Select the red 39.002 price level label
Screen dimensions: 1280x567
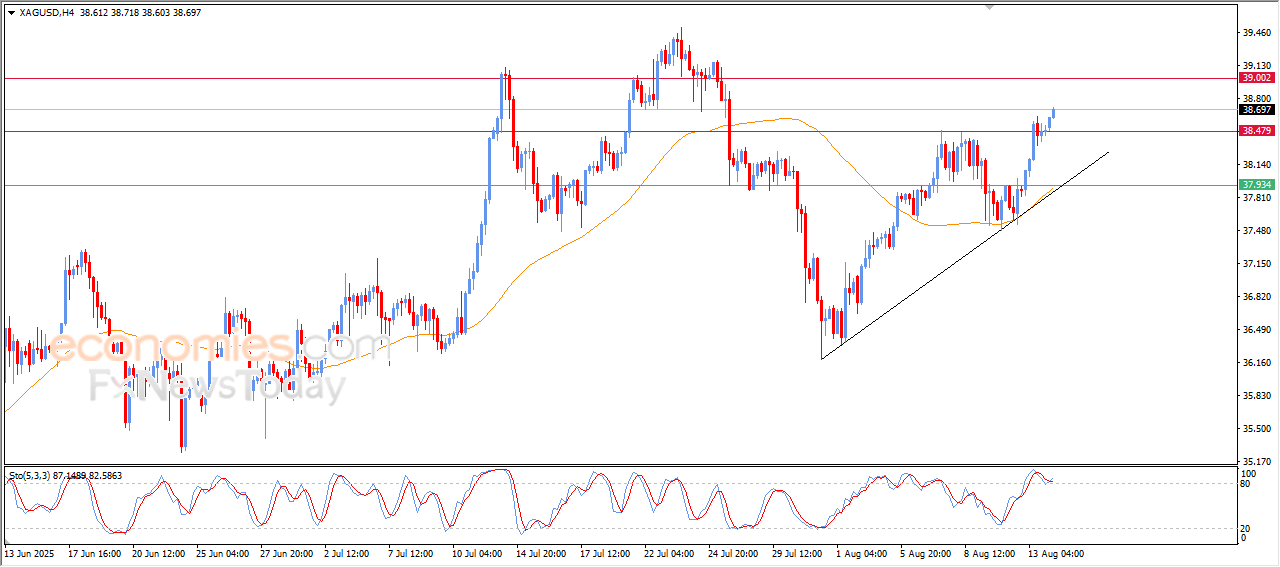tap(1256, 77)
